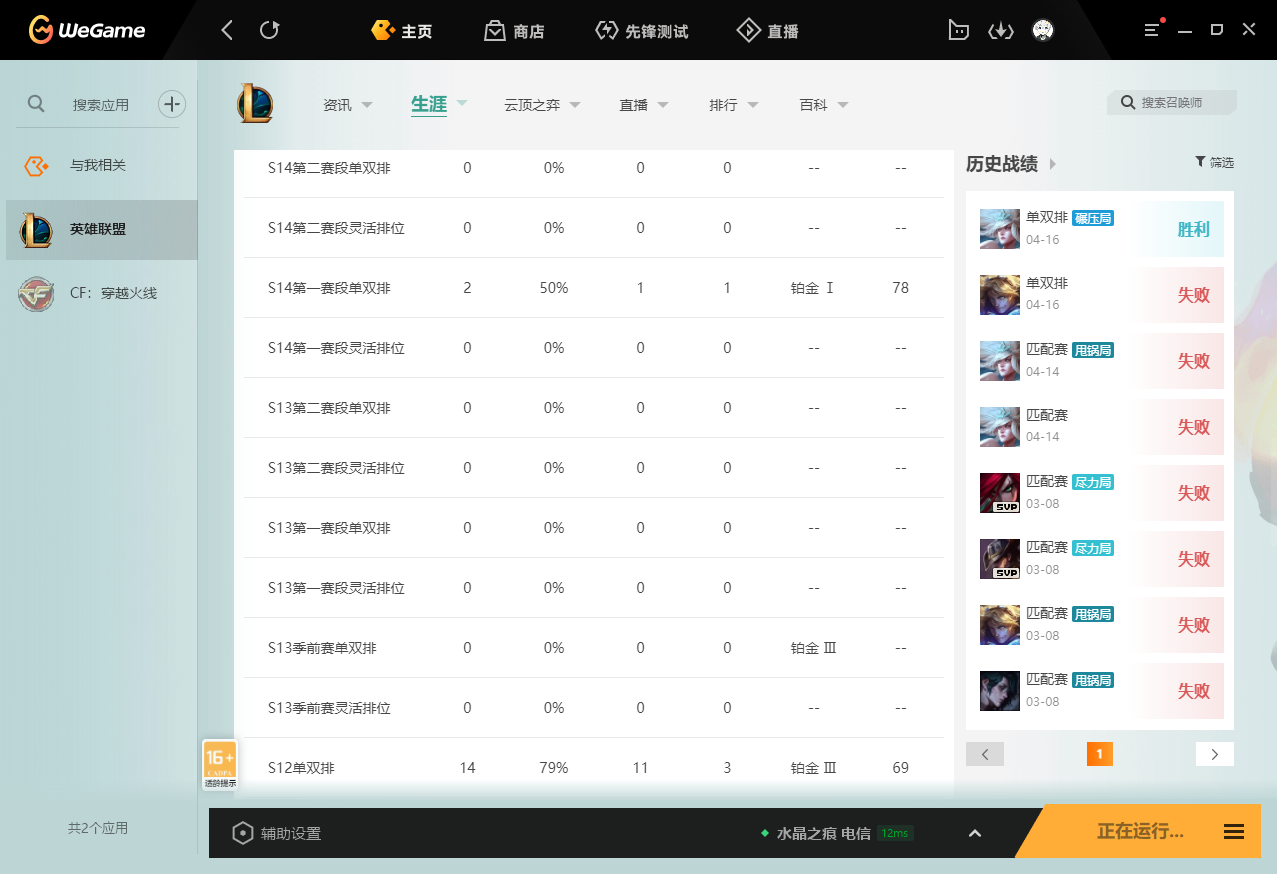Click the 搜索召唤师 search box
This screenshot has width=1277, height=874.
pyautogui.click(x=1172, y=103)
